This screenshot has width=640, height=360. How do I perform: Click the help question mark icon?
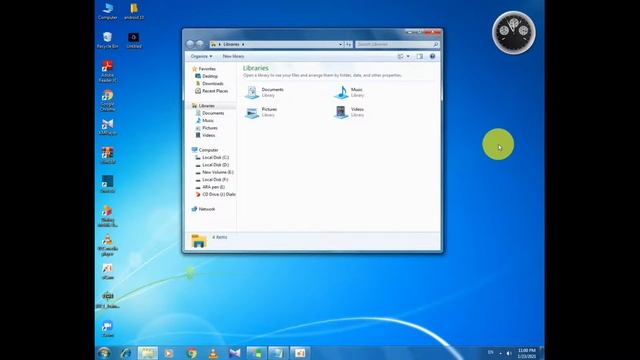432,56
